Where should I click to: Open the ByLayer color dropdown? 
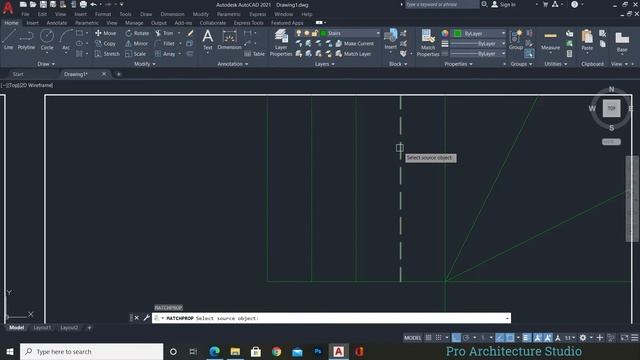pos(503,33)
